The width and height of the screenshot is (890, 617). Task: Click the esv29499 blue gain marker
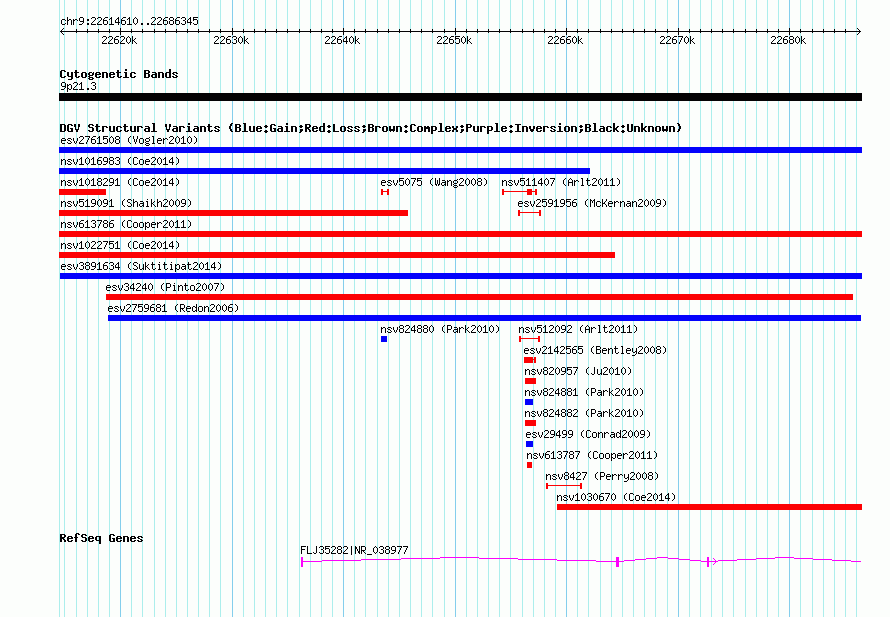(530, 444)
